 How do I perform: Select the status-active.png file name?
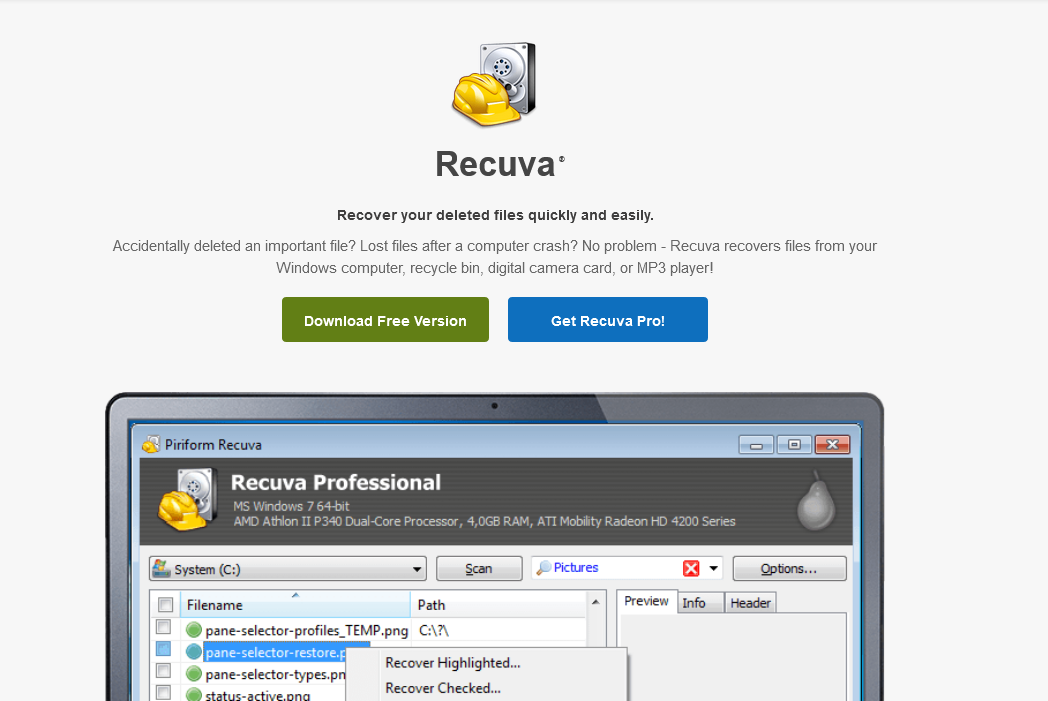pyautogui.click(x=257, y=694)
